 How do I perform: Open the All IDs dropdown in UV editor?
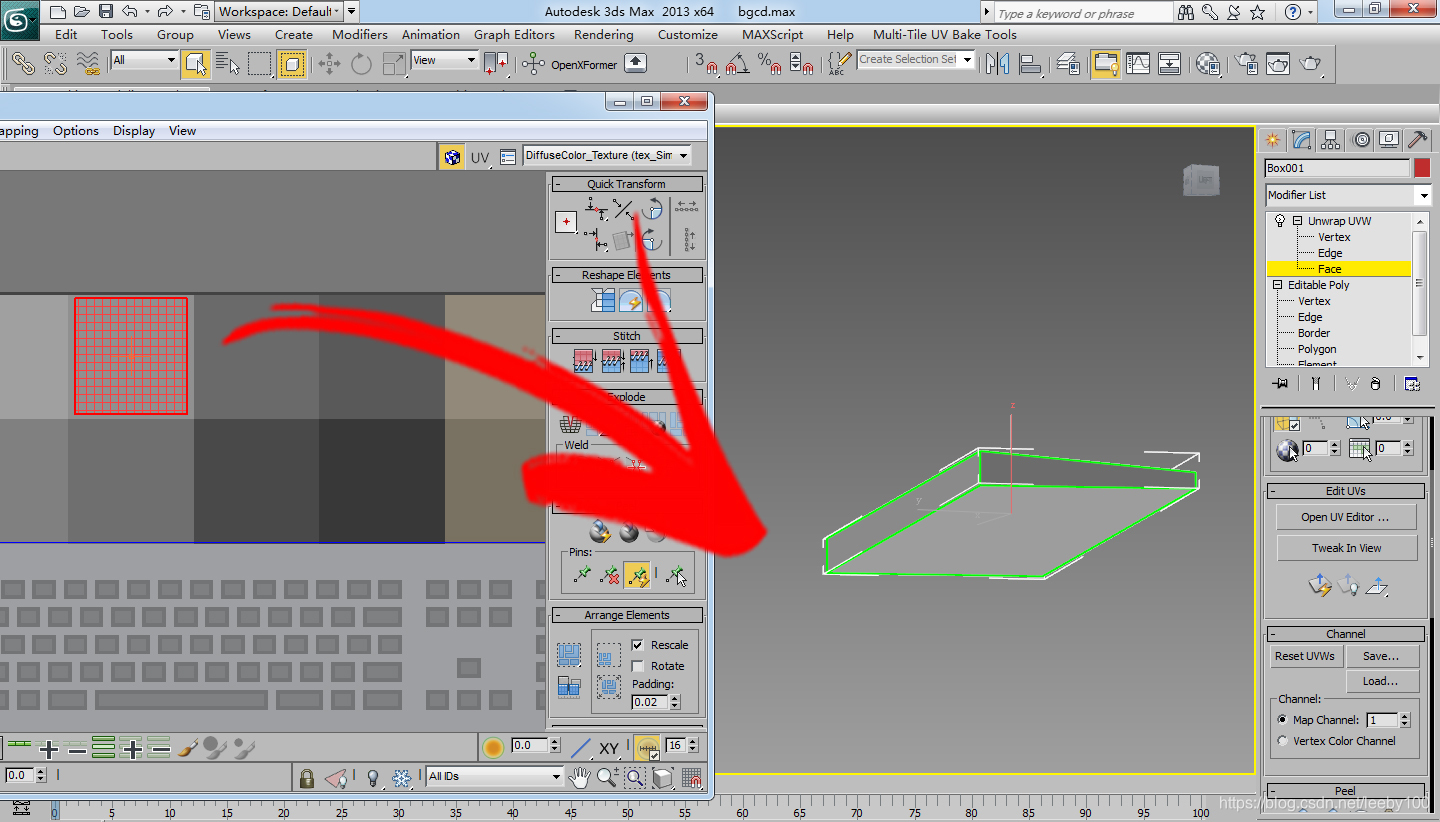(x=495, y=776)
